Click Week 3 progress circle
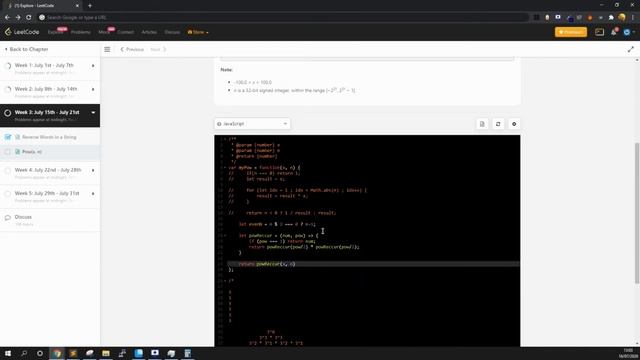This screenshot has height=360, width=640. click(8, 113)
